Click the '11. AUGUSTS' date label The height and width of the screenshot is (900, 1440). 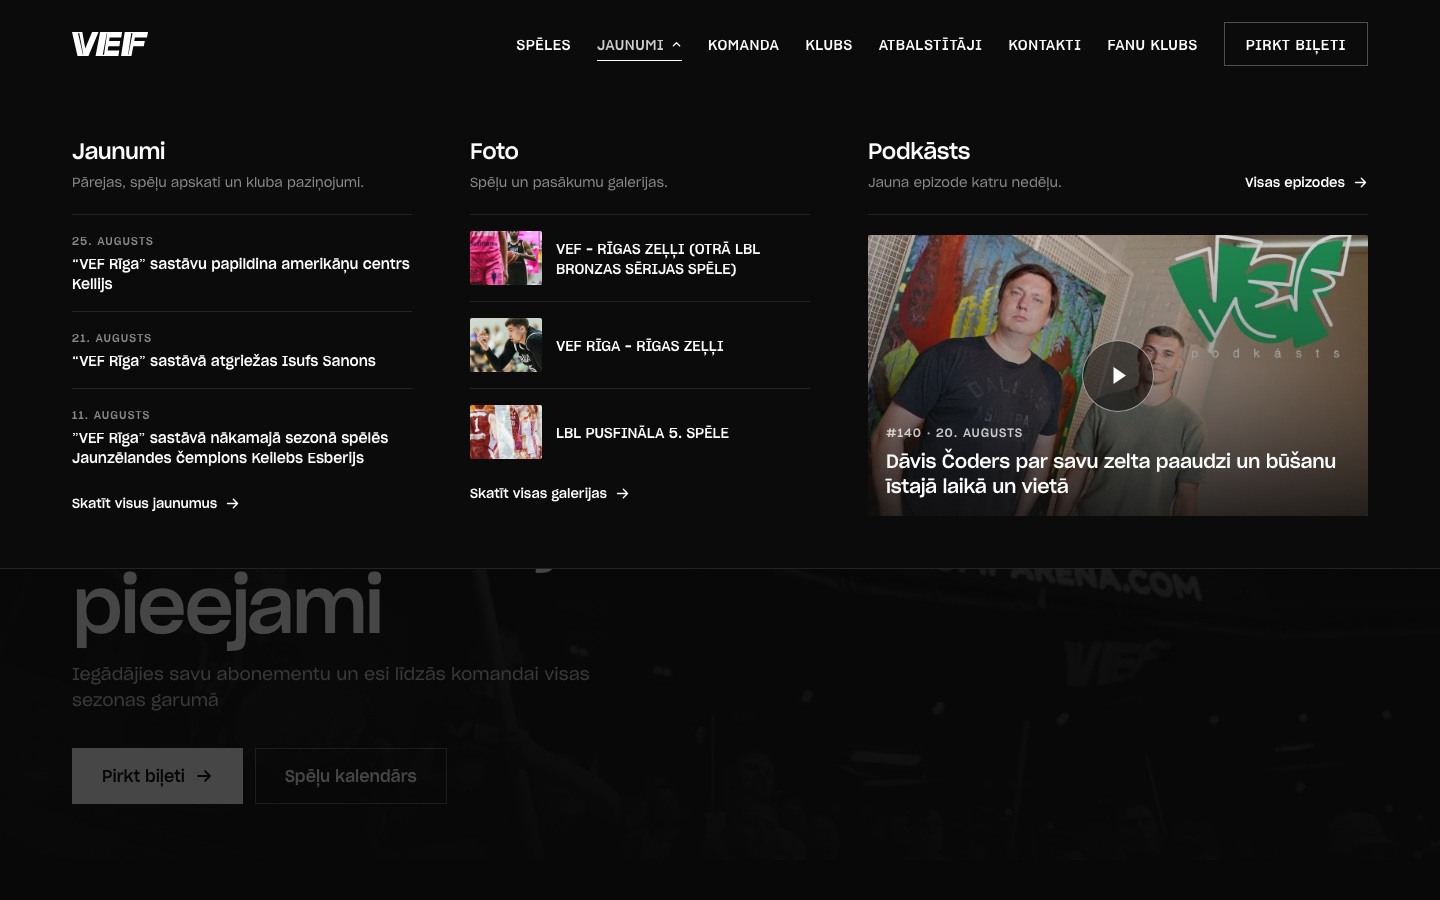coord(111,415)
